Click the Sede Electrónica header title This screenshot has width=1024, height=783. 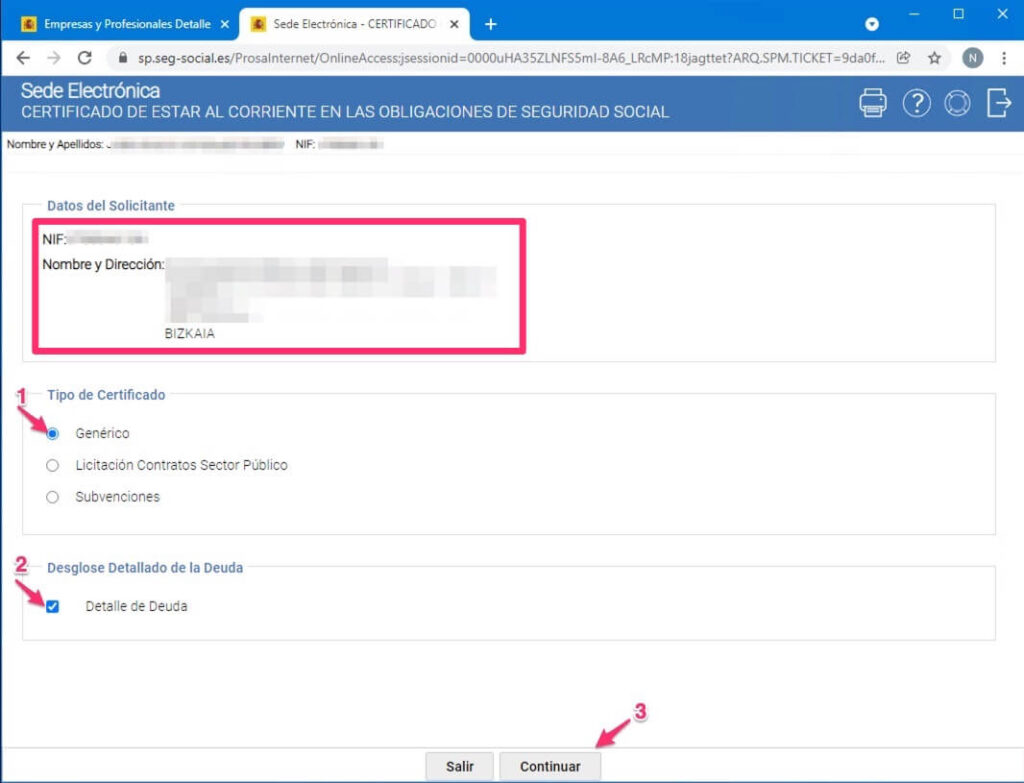90,91
